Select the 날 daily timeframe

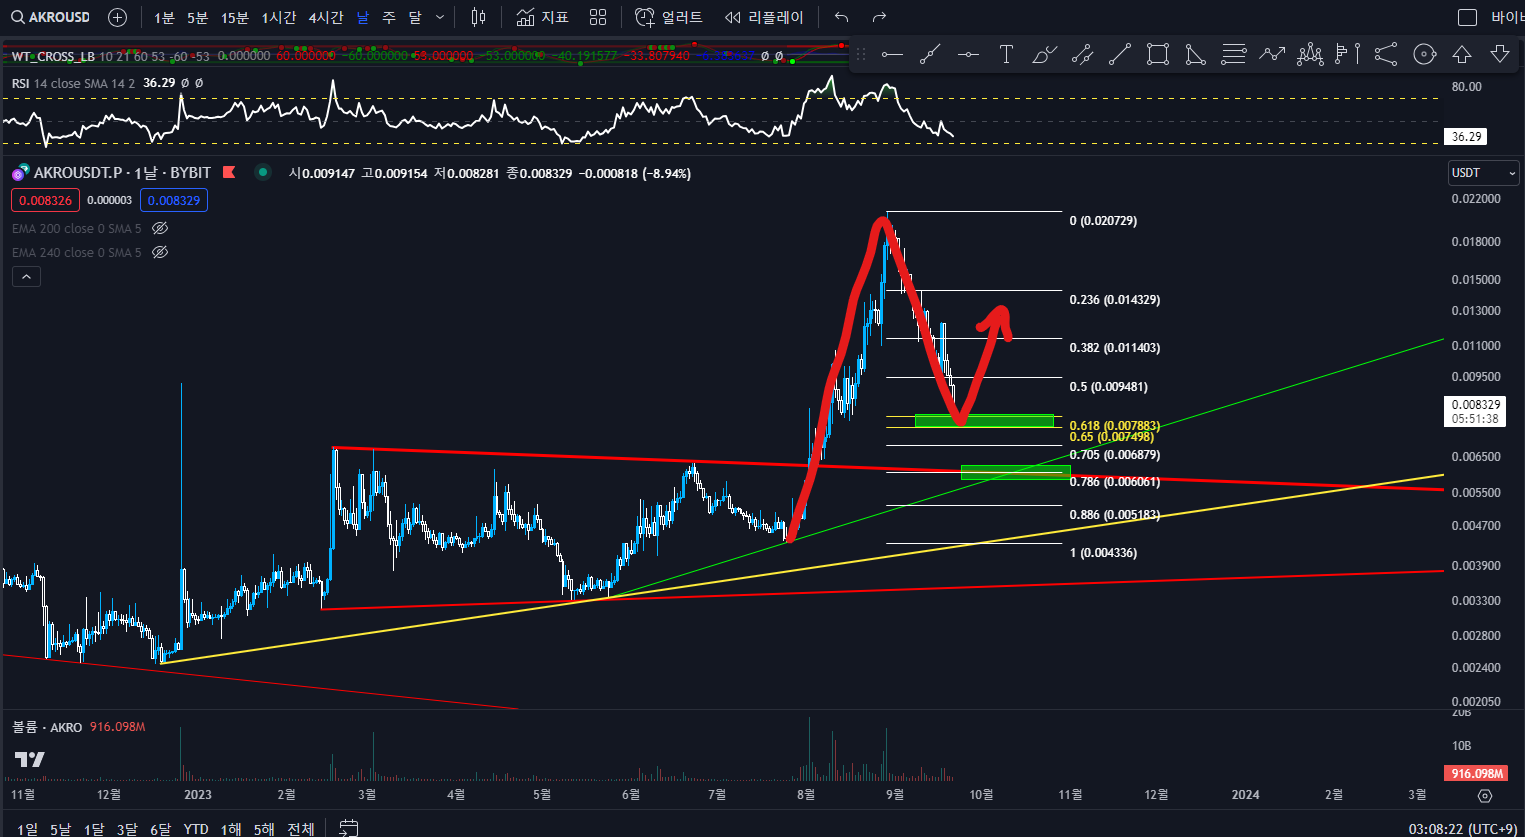[363, 18]
